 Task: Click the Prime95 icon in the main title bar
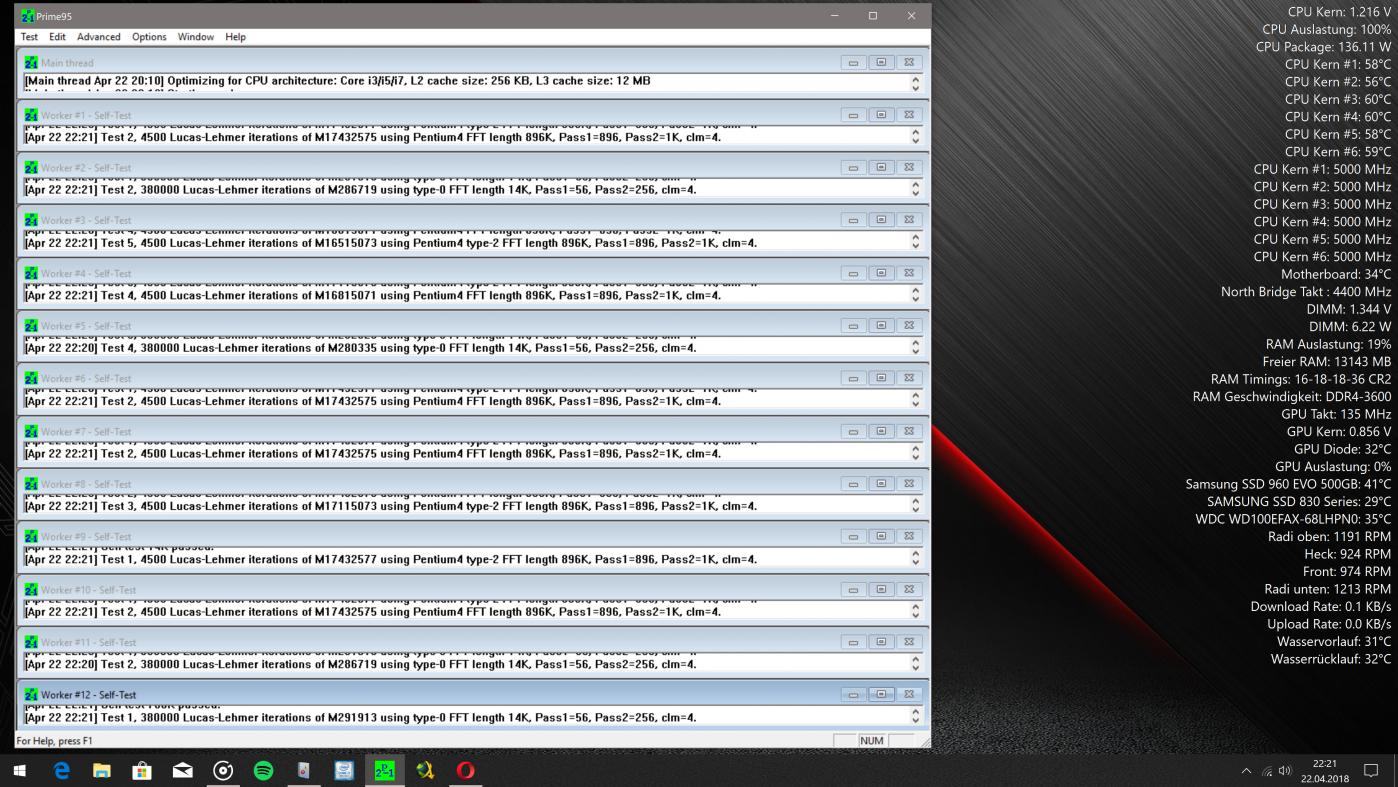pos(28,16)
